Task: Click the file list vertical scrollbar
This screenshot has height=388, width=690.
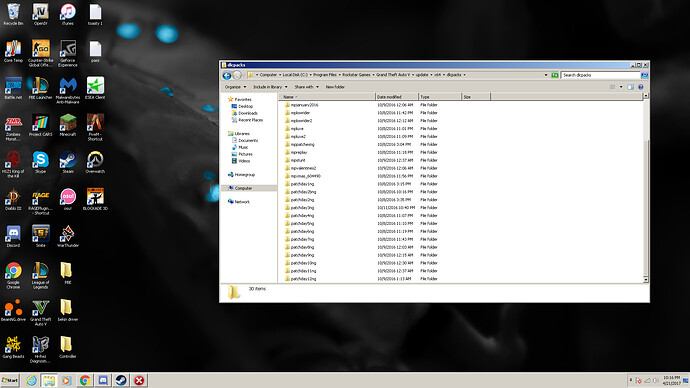Action: [646, 188]
